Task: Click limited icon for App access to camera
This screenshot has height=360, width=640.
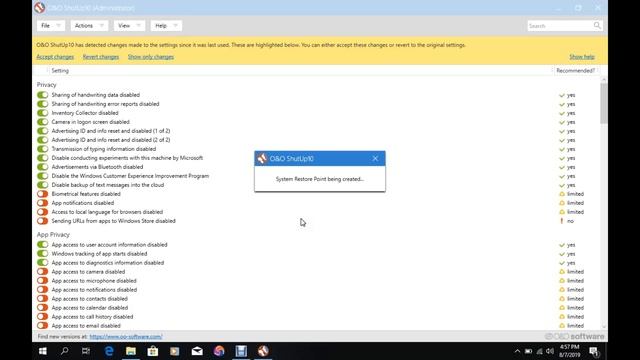Action: 562,272
